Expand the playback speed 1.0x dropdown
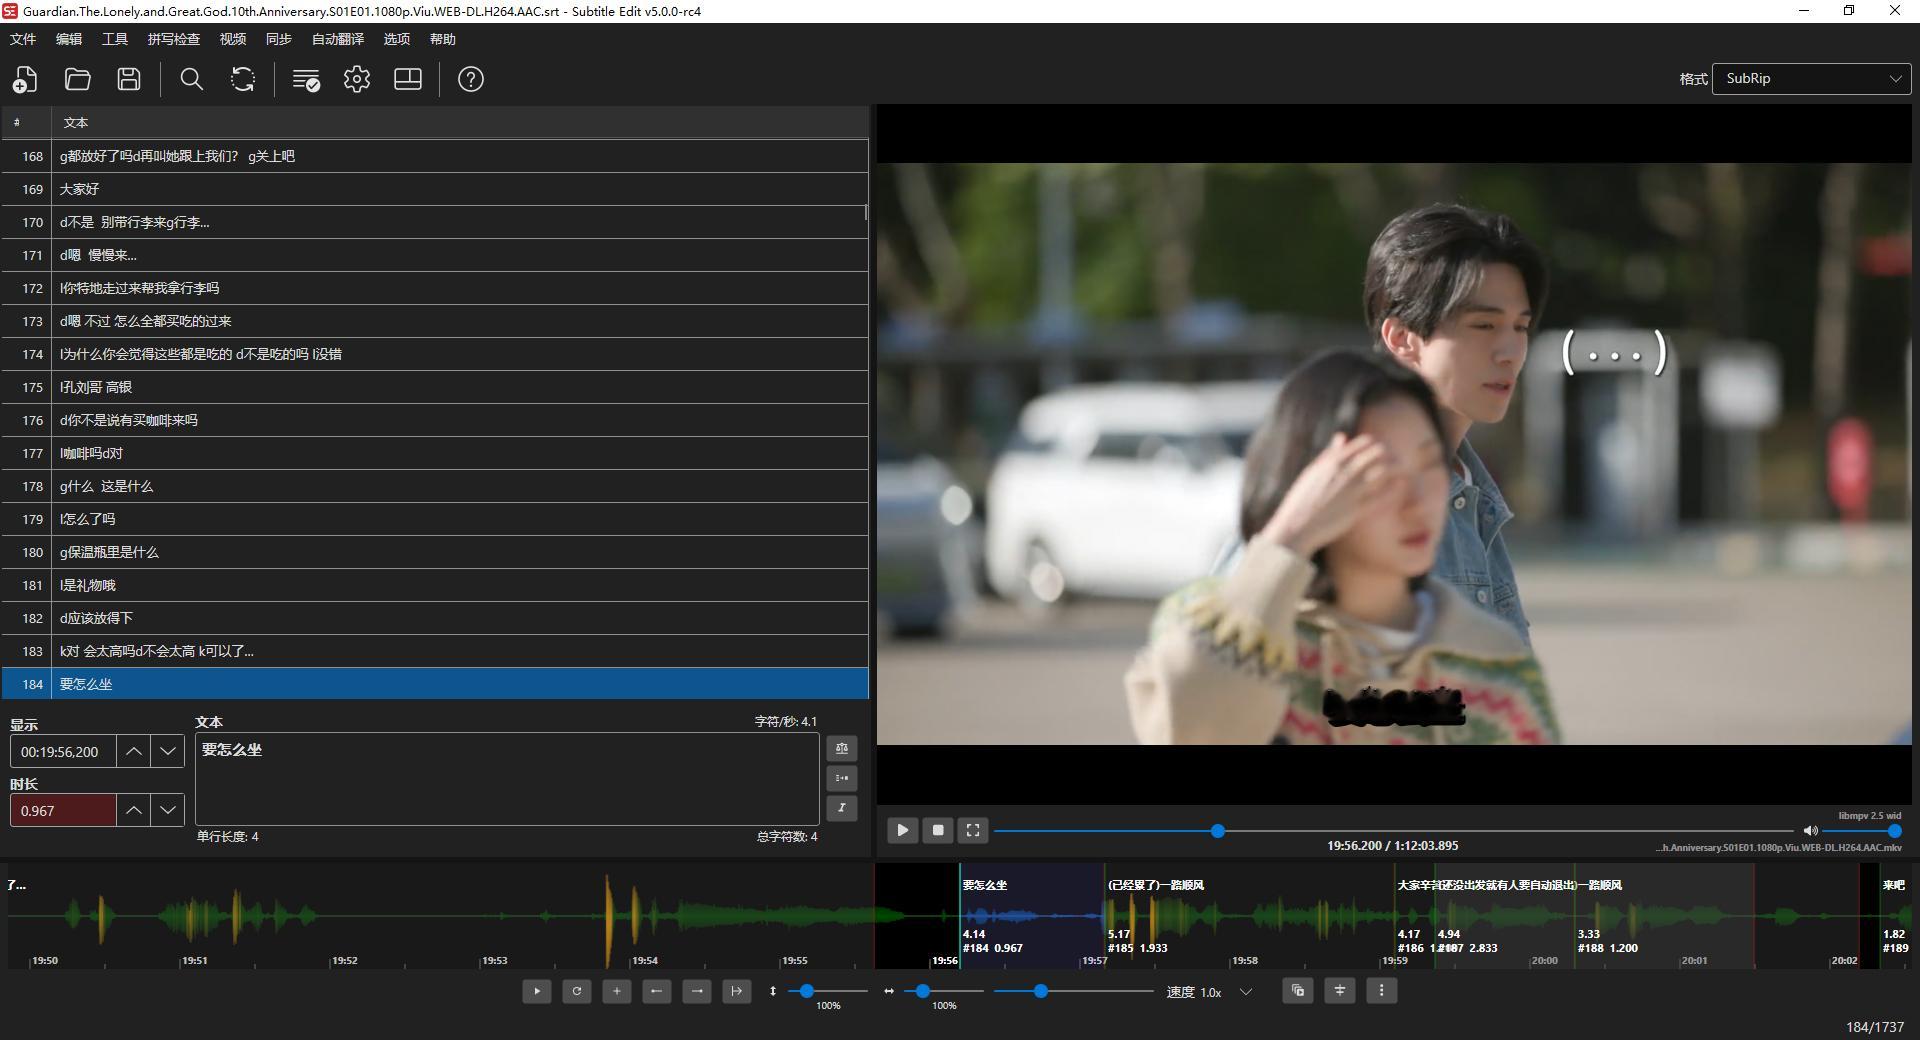Image resolution: width=1920 pixels, height=1040 pixels. (x=1246, y=992)
